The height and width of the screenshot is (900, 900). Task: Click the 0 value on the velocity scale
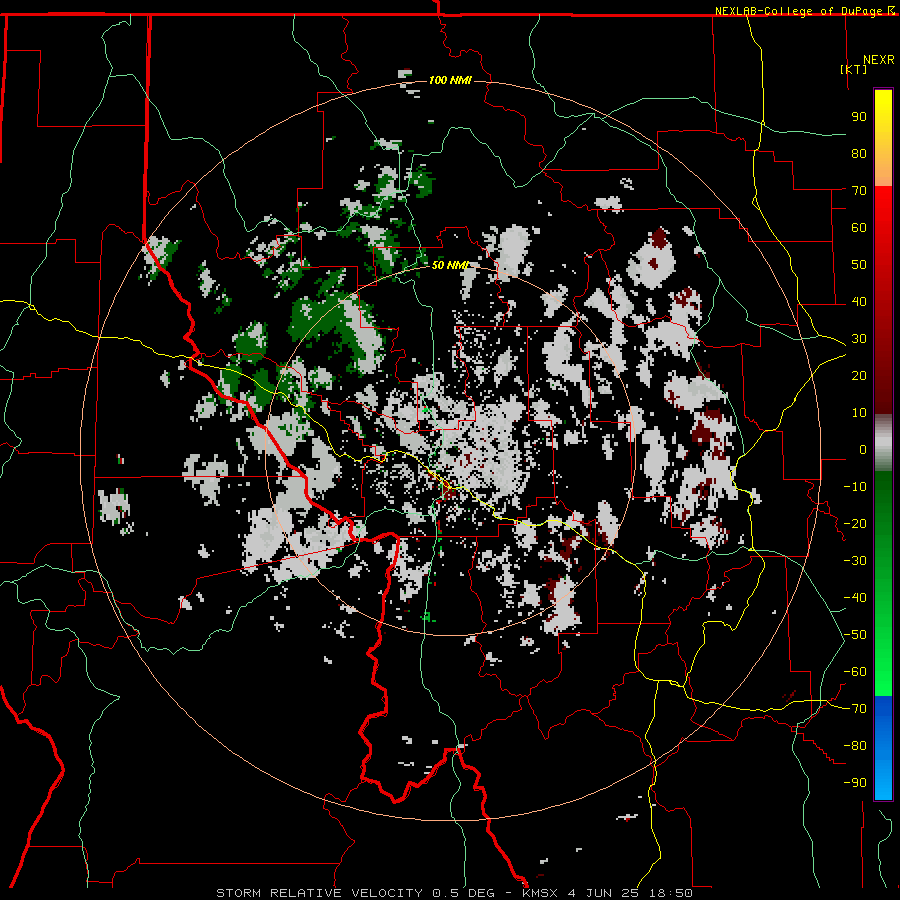pos(863,449)
